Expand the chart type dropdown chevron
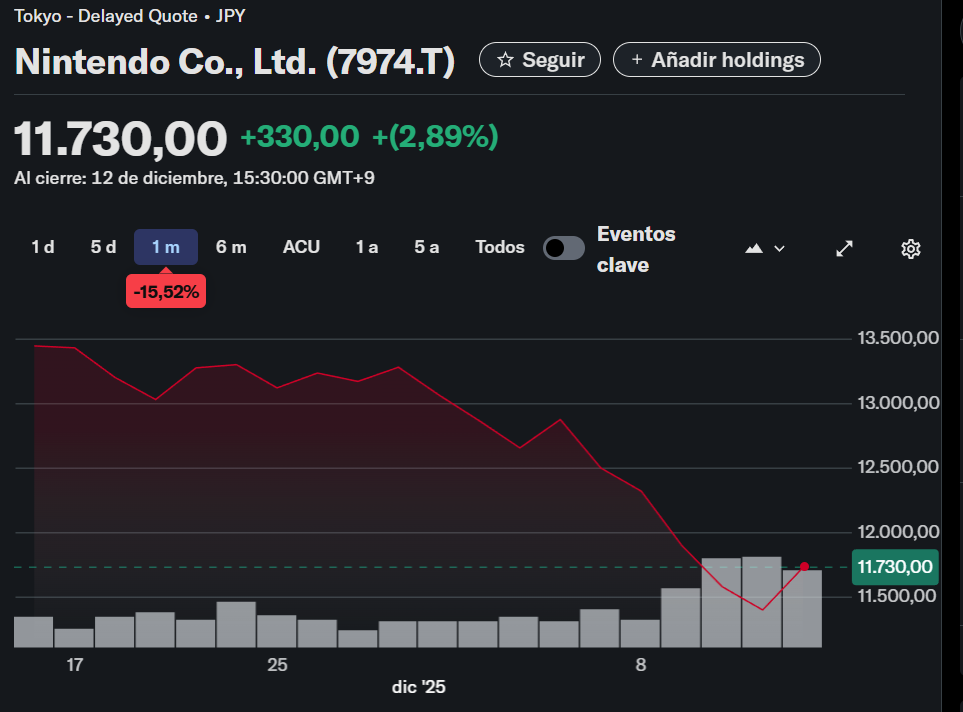The height and width of the screenshot is (712, 963). coord(779,249)
